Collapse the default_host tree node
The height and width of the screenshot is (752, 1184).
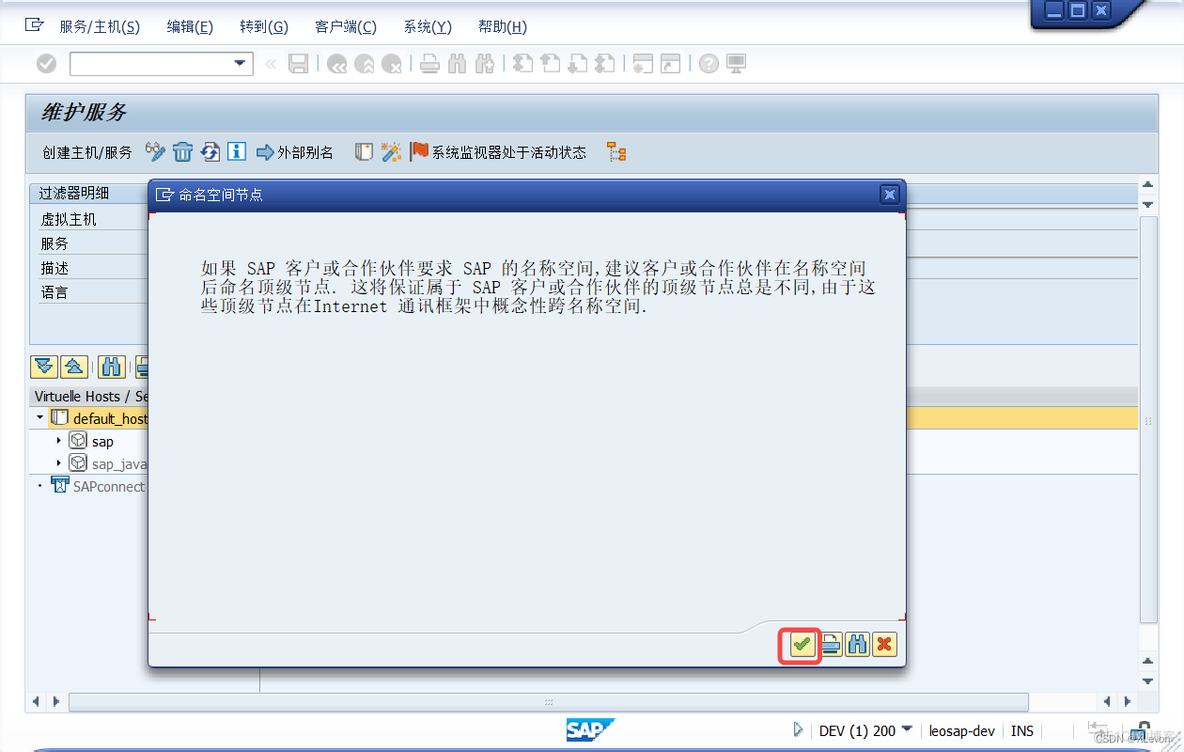(x=39, y=418)
